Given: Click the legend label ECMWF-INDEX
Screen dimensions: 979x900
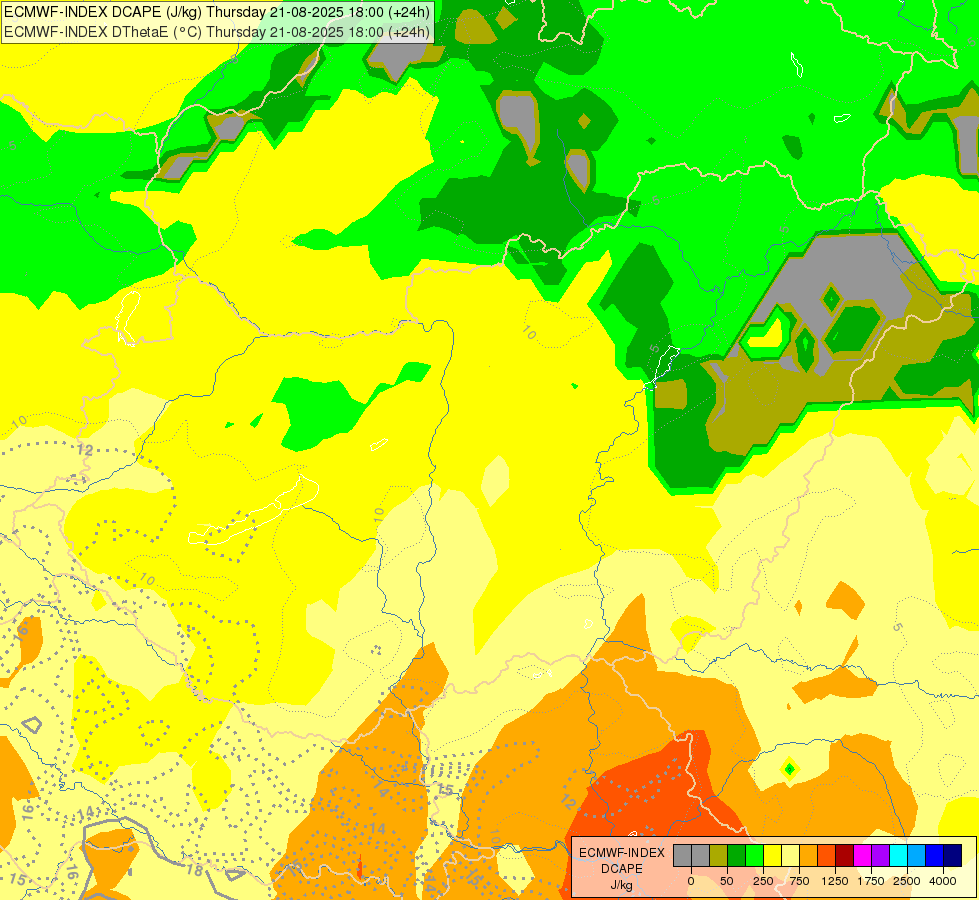Looking at the screenshot, I should 622,853.
